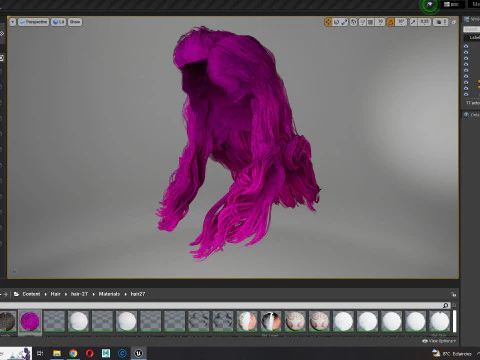Click the magnifier icon in asset search bar
The width and height of the screenshot is (480, 360).
click(x=445, y=305)
